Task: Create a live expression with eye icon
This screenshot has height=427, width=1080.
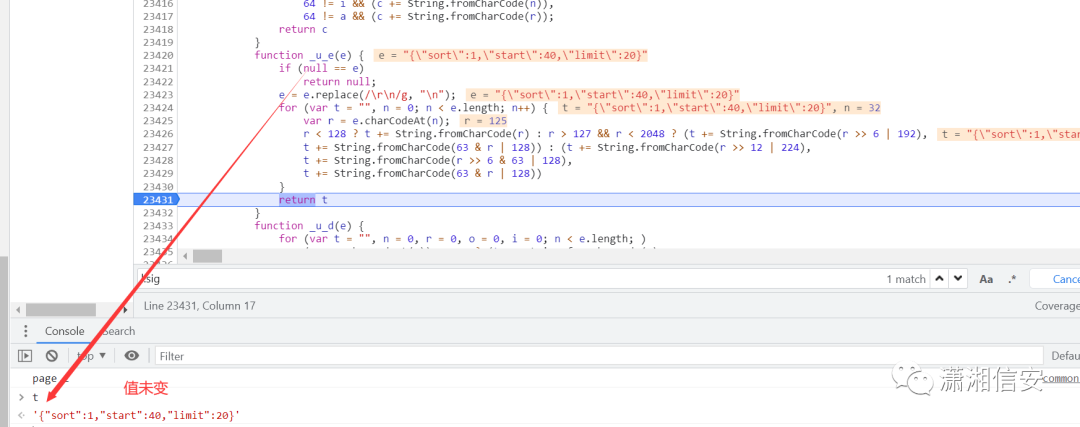Action: click(x=132, y=356)
